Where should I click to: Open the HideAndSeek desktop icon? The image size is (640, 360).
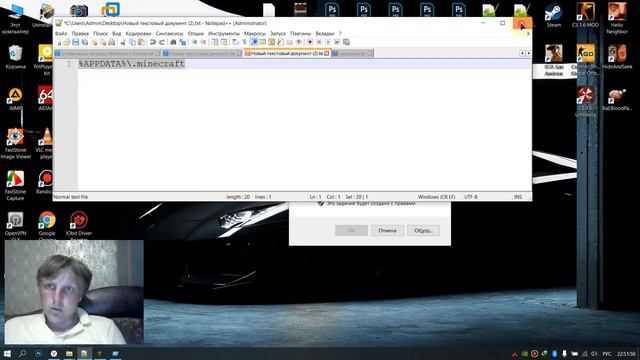[617, 56]
